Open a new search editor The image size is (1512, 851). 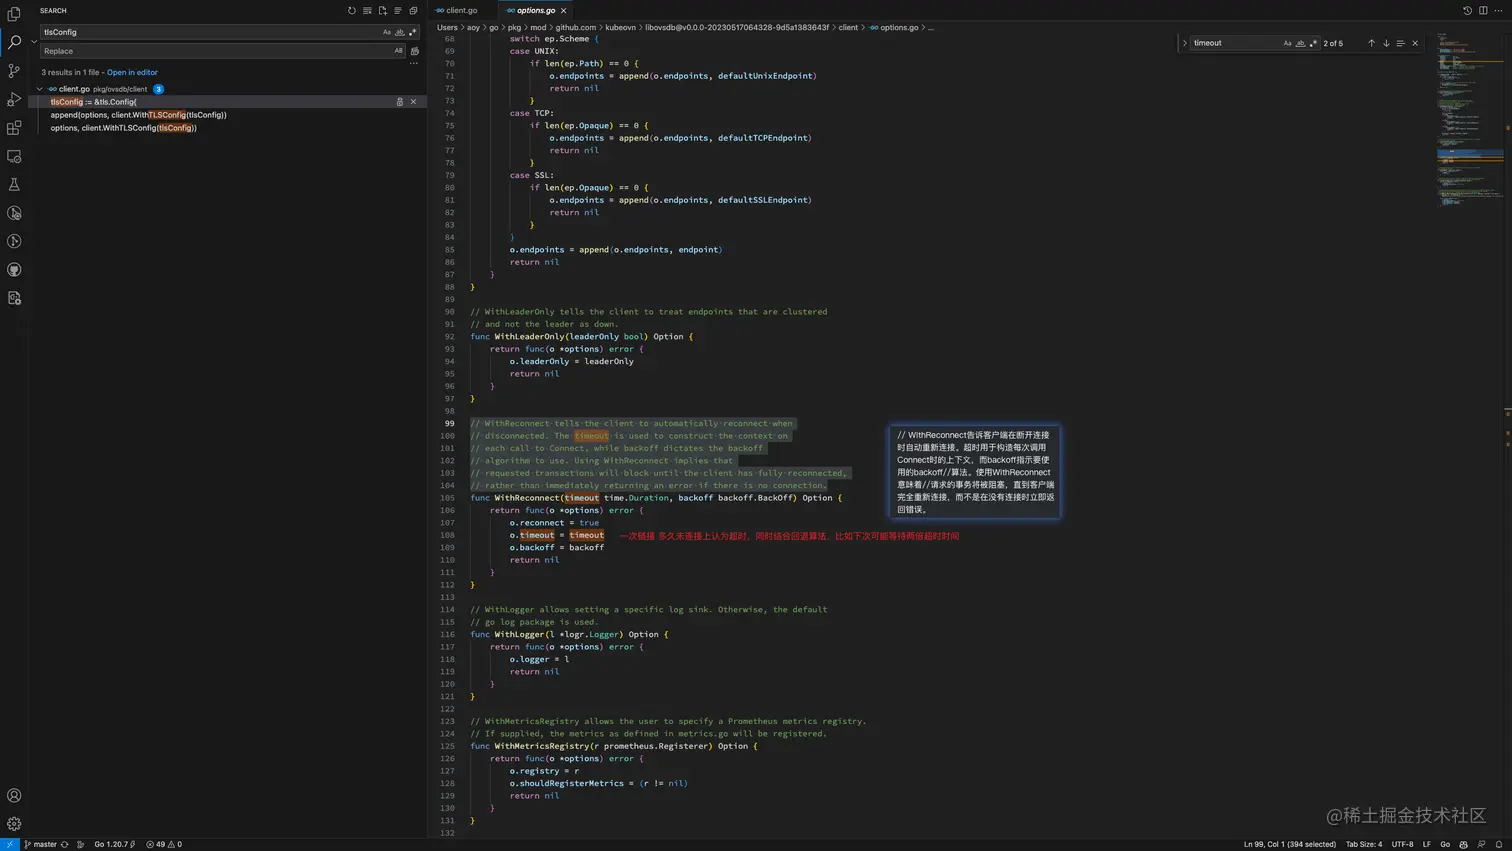tap(382, 11)
